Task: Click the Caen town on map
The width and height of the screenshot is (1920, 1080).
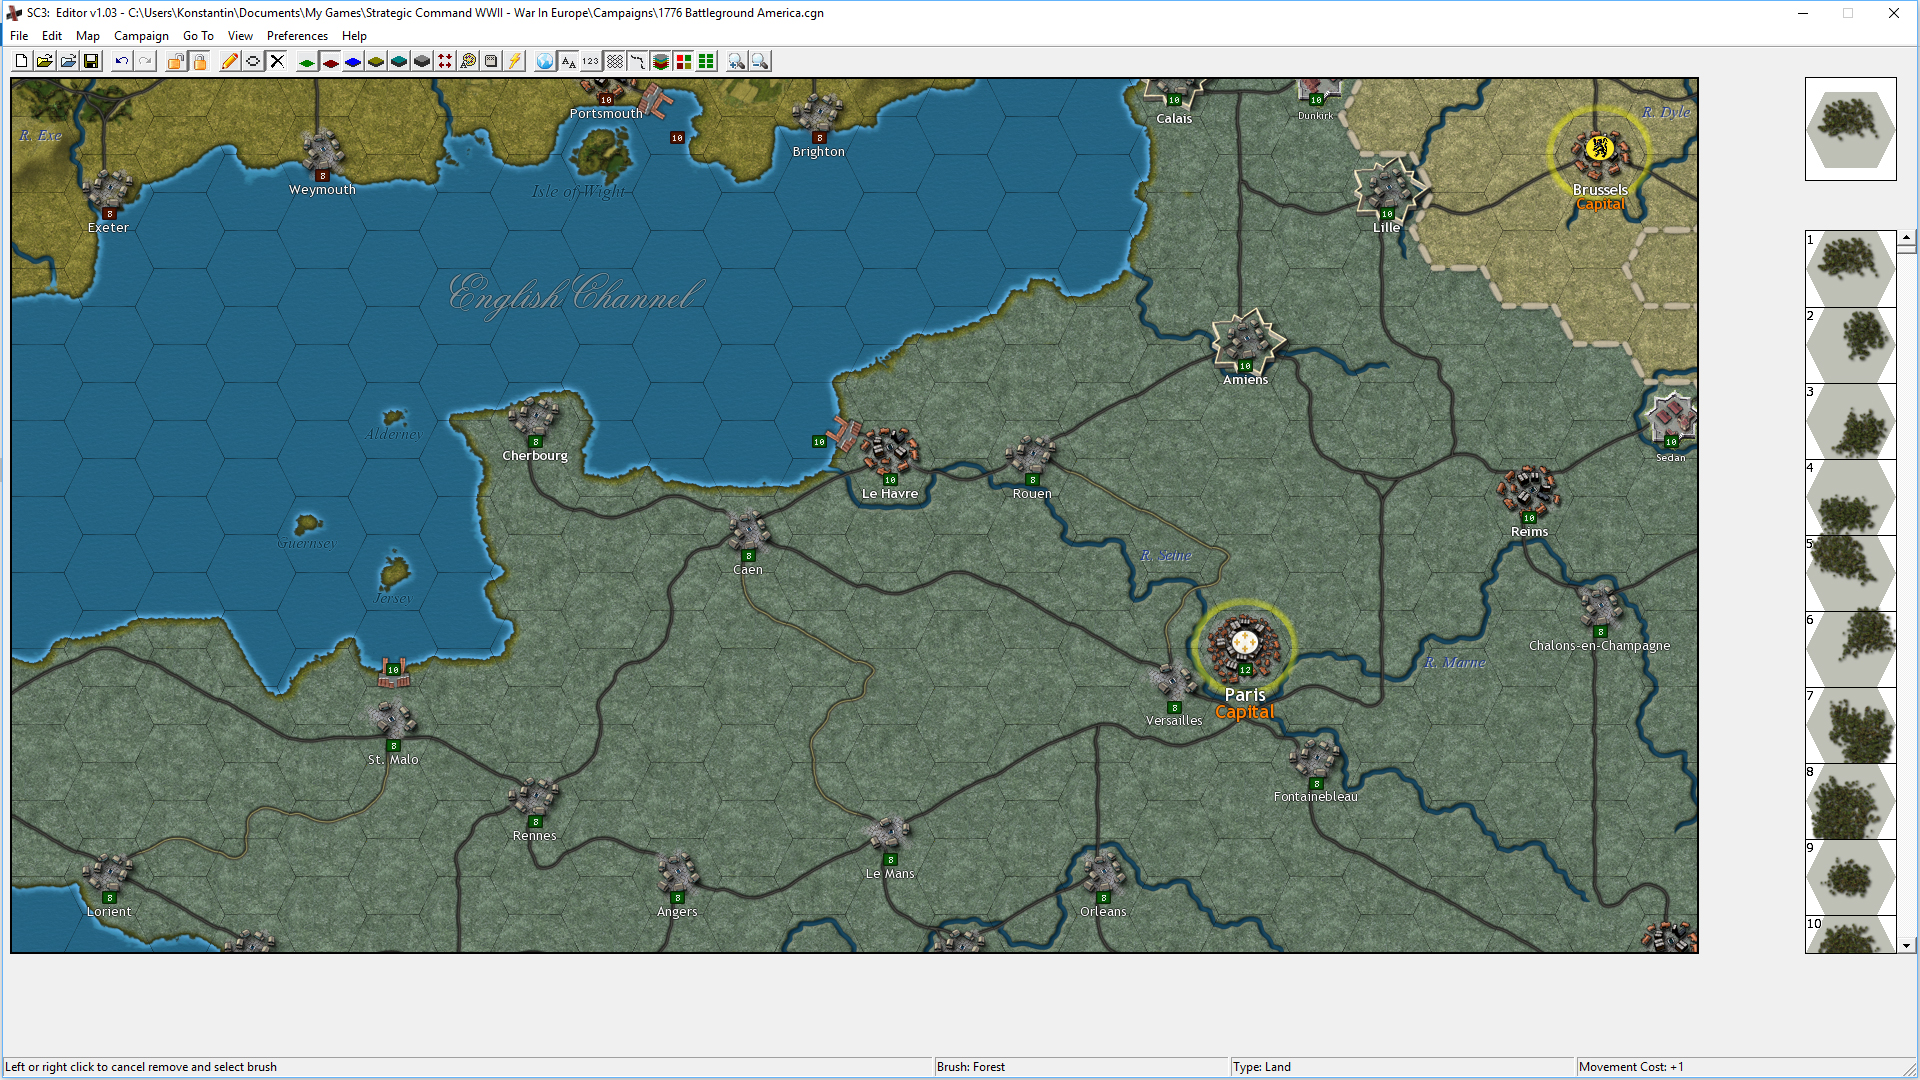Action: [748, 532]
